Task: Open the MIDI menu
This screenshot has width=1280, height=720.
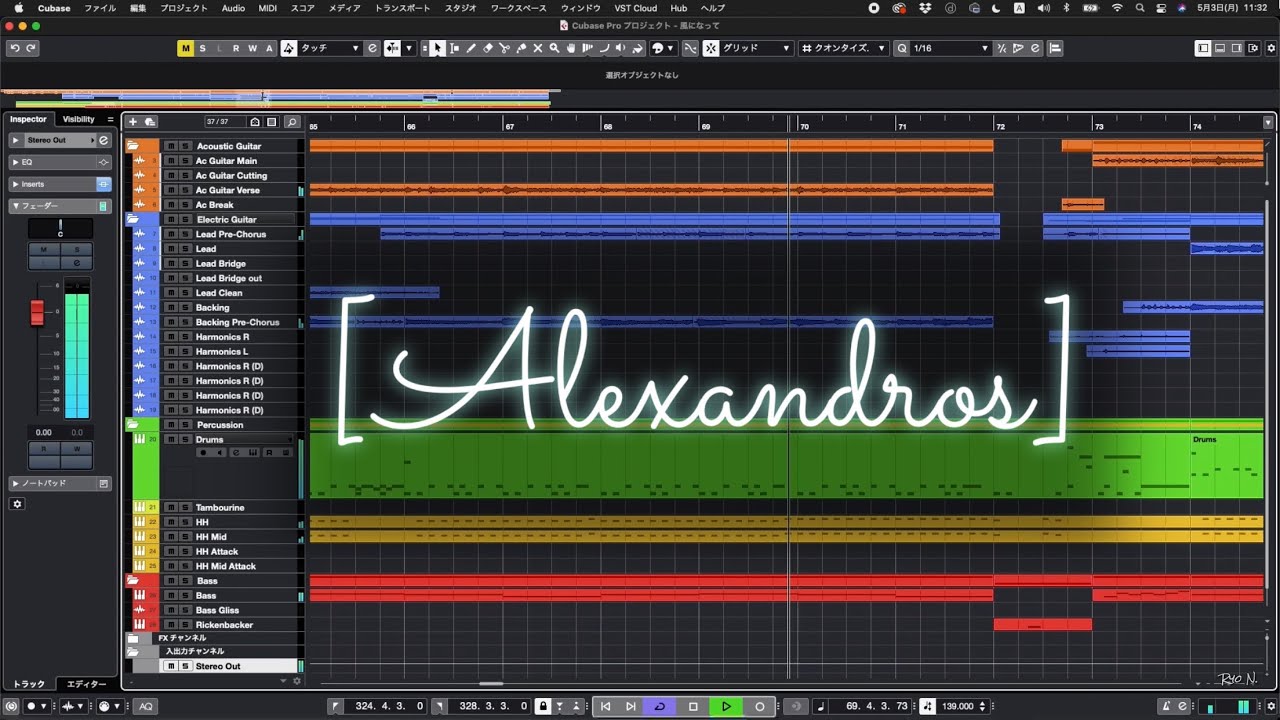Action: (x=268, y=8)
